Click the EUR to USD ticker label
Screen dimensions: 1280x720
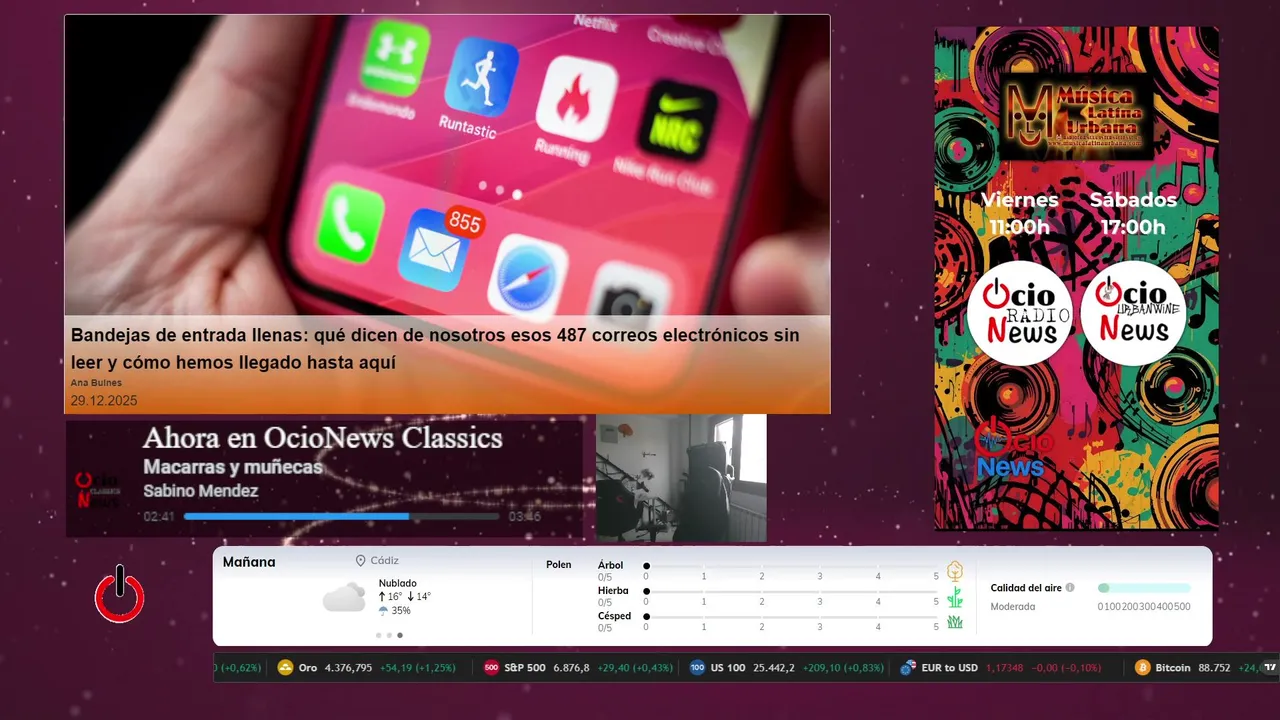949,668
